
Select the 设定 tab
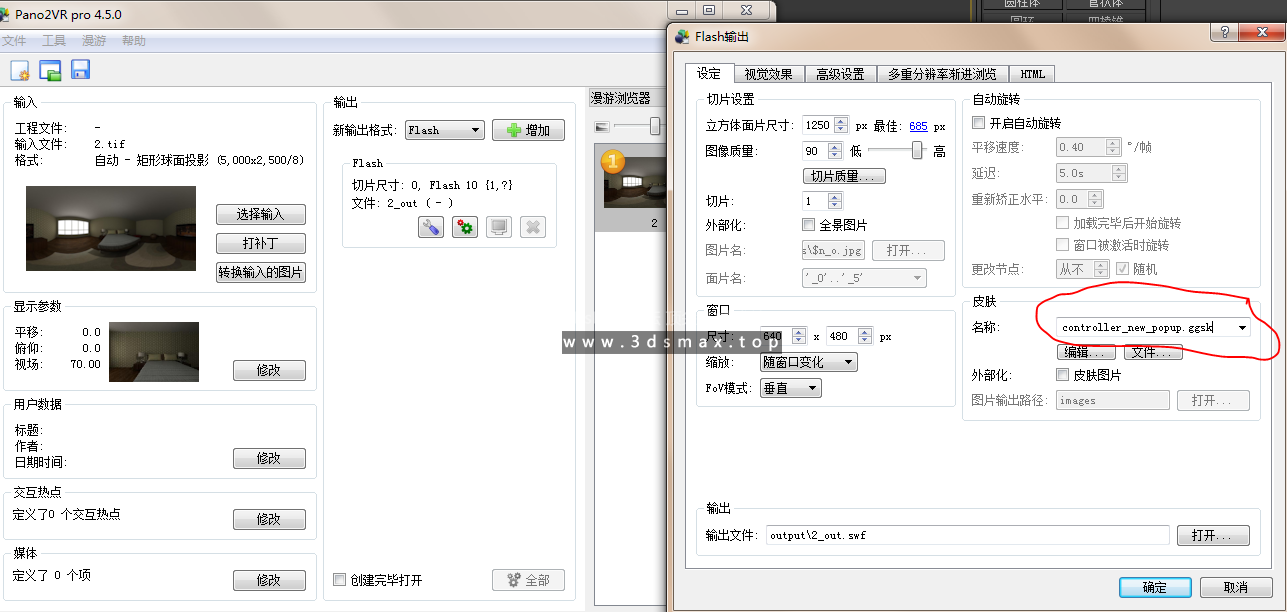point(709,73)
